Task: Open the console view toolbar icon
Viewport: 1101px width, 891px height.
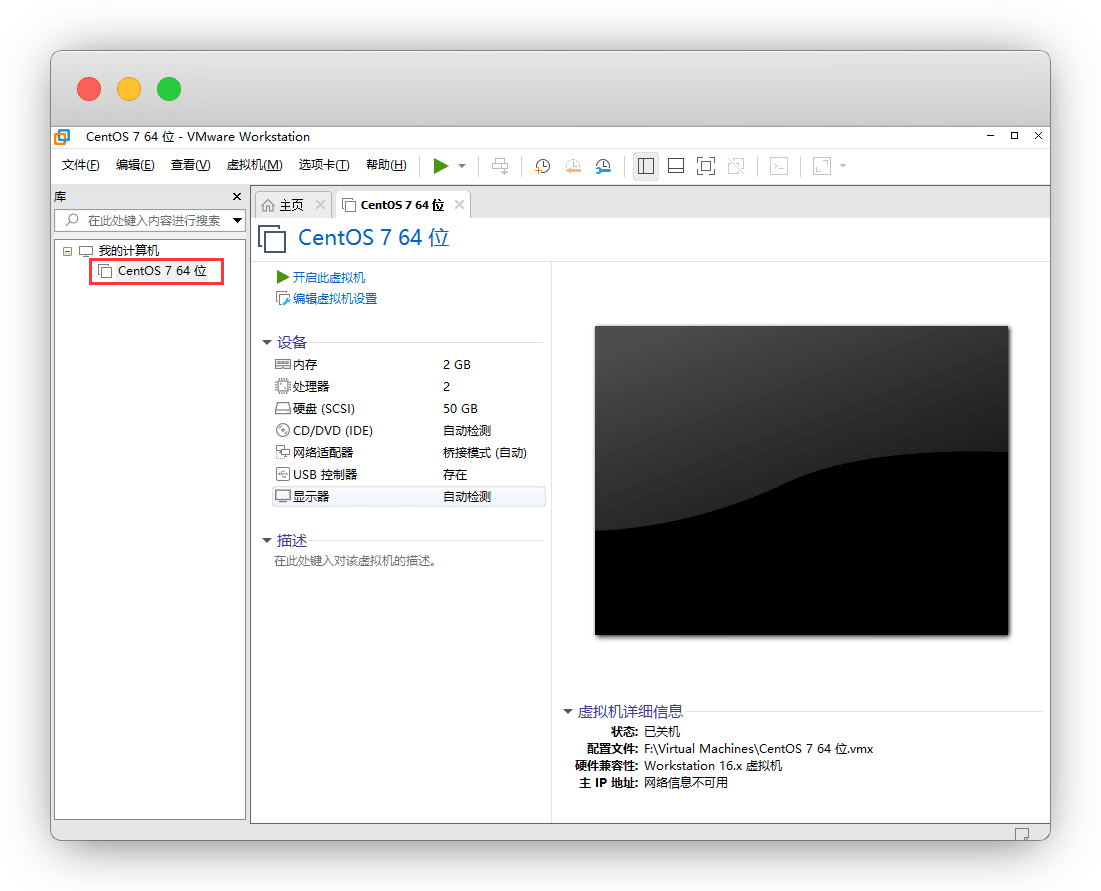Action: [x=779, y=166]
